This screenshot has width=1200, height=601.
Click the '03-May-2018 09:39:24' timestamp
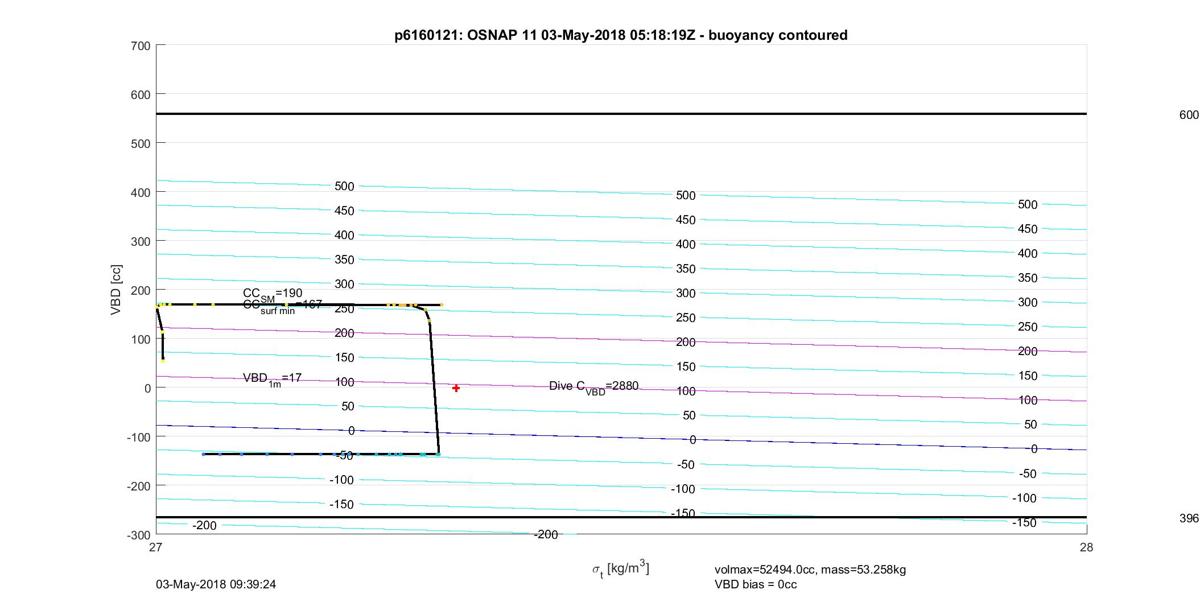tap(216, 584)
